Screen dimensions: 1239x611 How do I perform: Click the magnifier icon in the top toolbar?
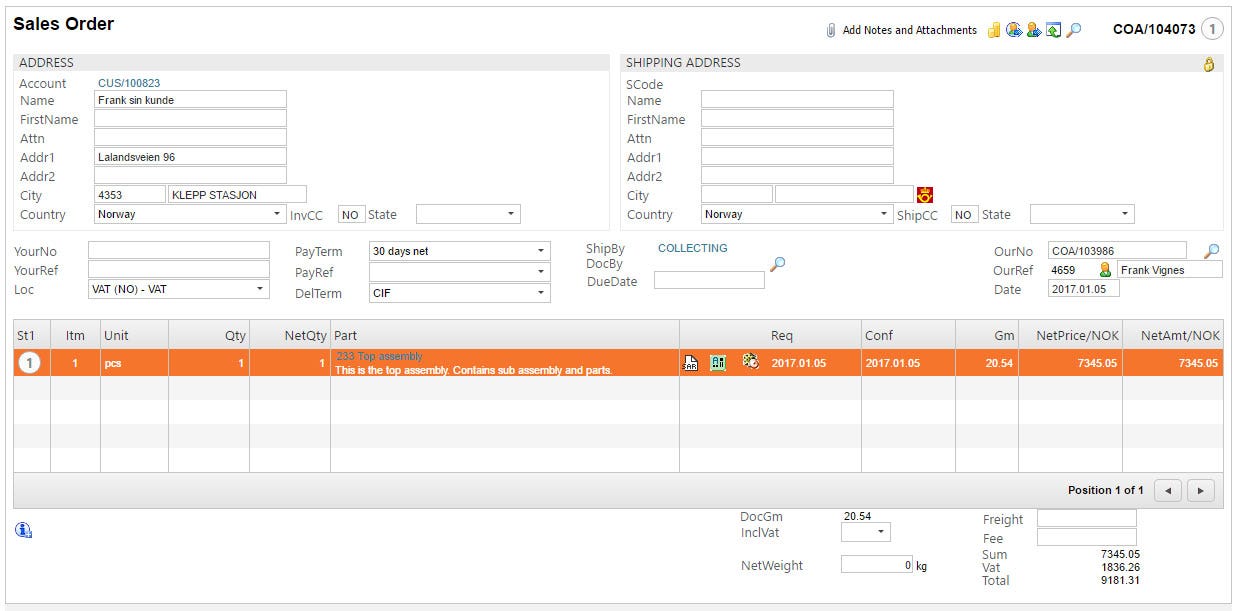pos(1074,30)
